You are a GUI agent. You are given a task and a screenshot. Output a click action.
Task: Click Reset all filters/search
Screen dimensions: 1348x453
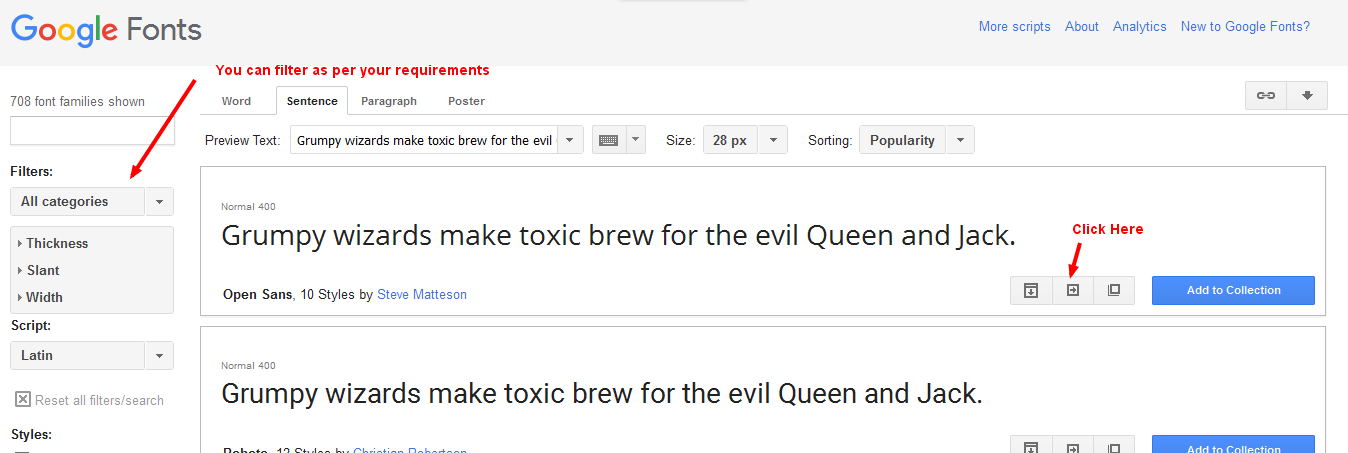(99, 400)
